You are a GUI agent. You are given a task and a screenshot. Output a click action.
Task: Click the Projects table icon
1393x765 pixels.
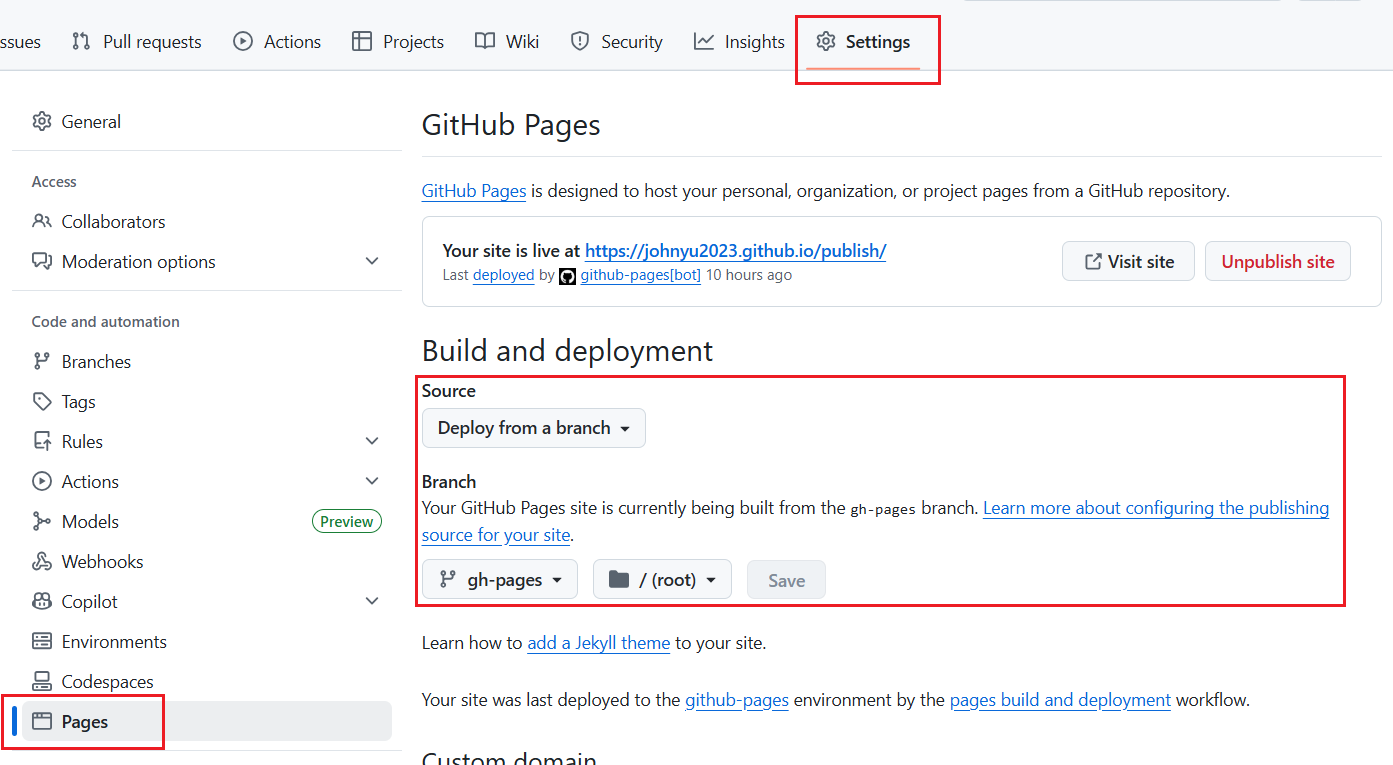coord(362,41)
